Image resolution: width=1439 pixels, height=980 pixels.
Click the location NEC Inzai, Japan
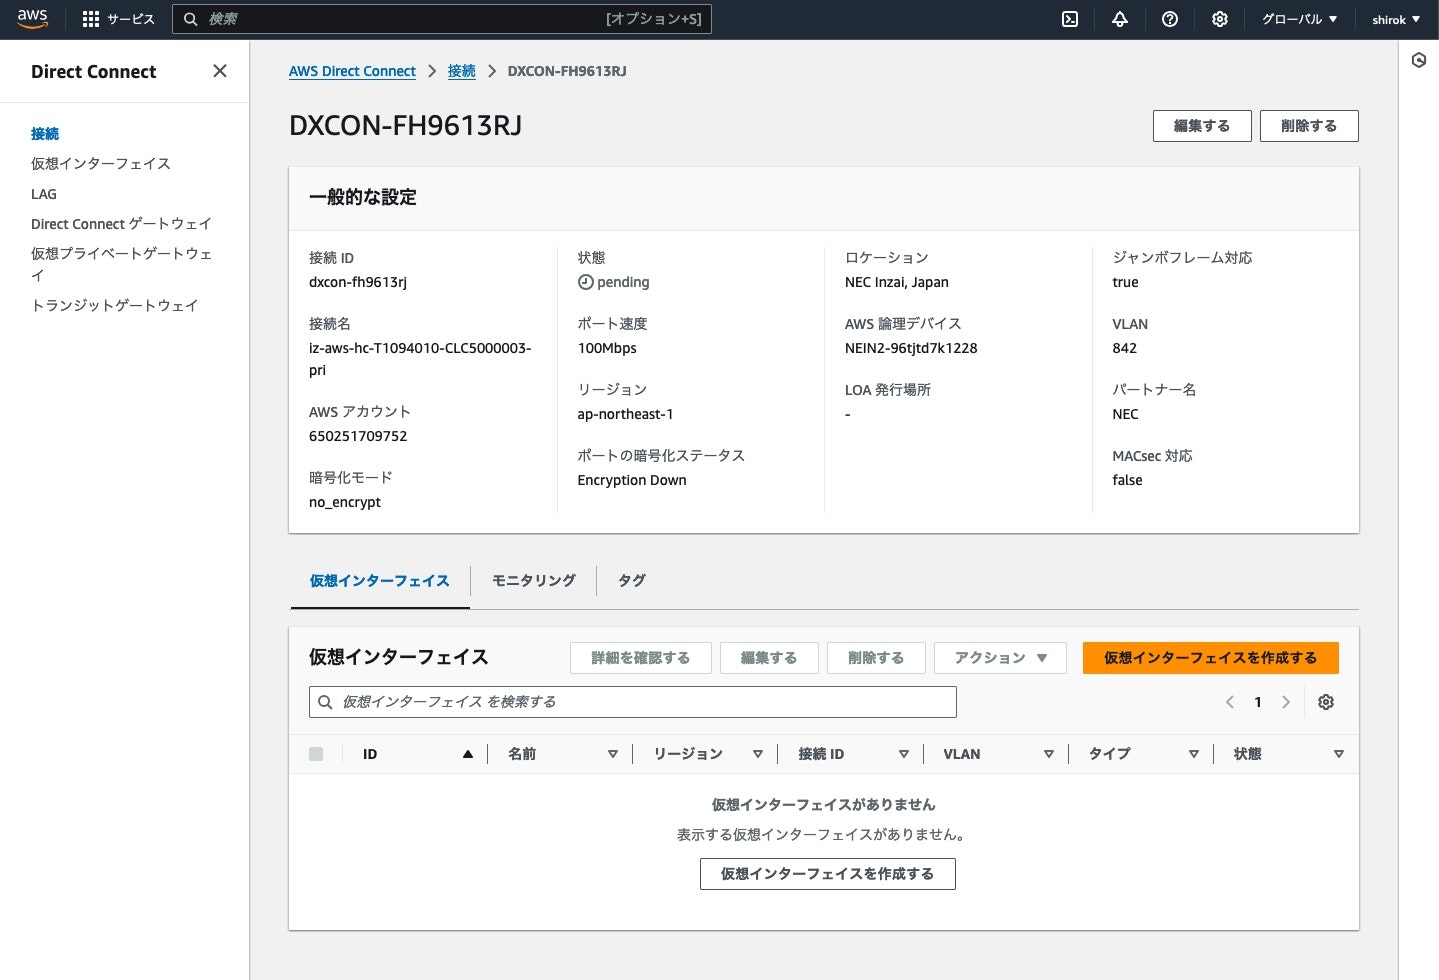(x=897, y=282)
